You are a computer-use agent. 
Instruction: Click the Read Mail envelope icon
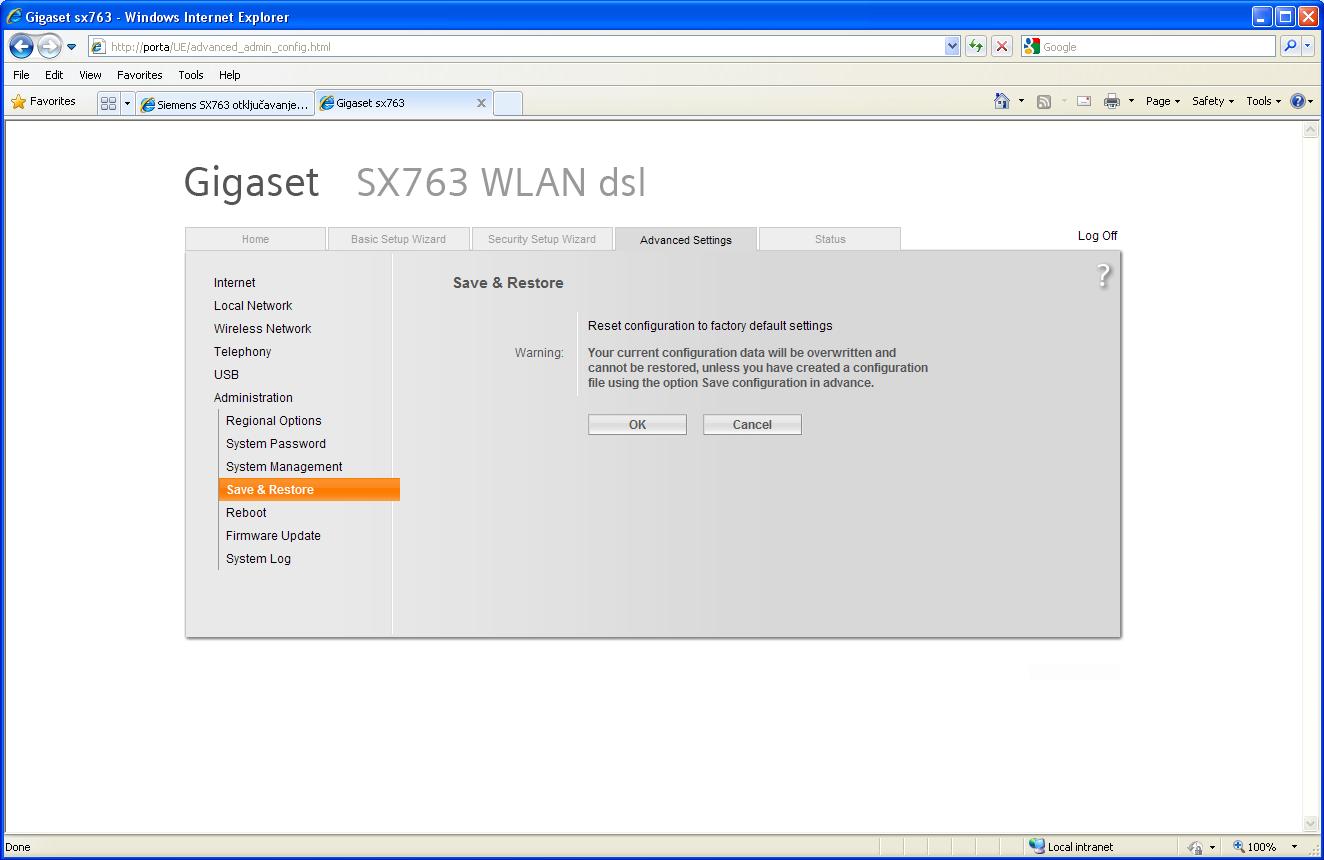(1084, 101)
